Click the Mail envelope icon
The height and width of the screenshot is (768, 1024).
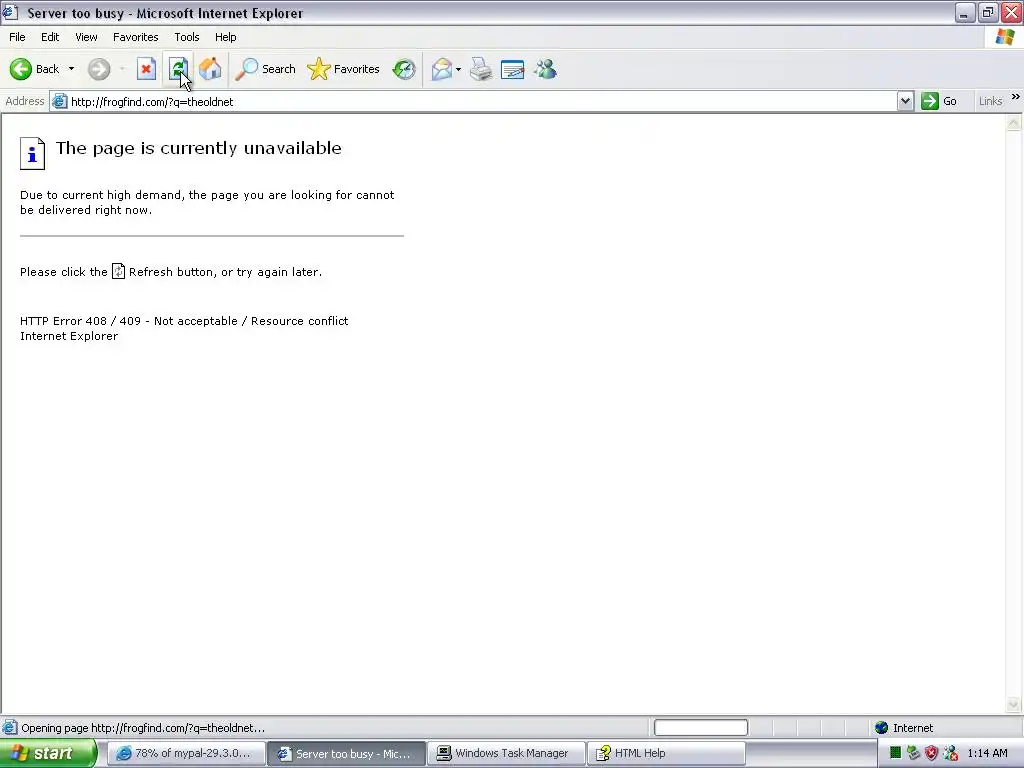pos(442,69)
